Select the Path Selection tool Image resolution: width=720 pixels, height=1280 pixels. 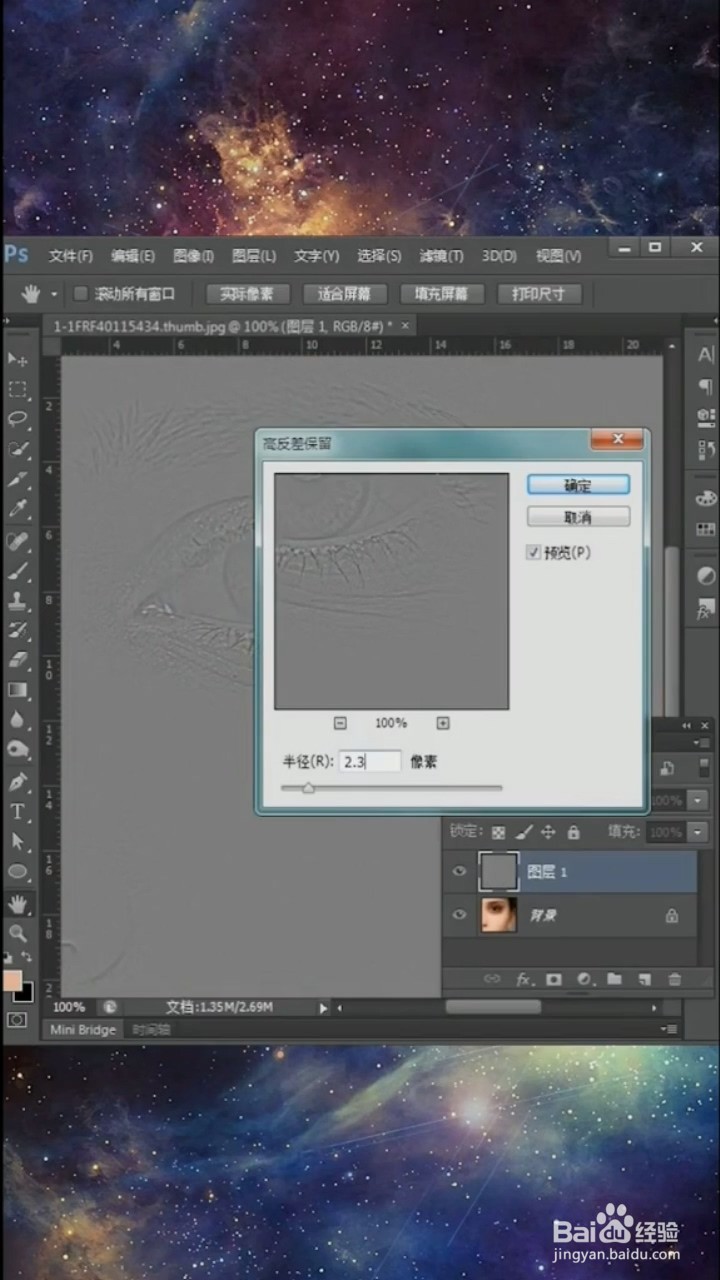click(18, 841)
